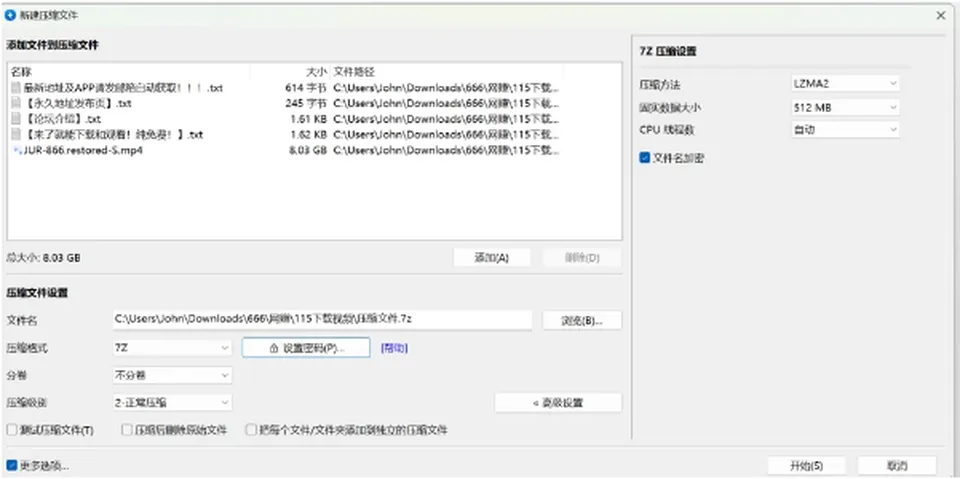Click the 添加(A) button
The height and width of the screenshot is (479, 960).
[492, 258]
